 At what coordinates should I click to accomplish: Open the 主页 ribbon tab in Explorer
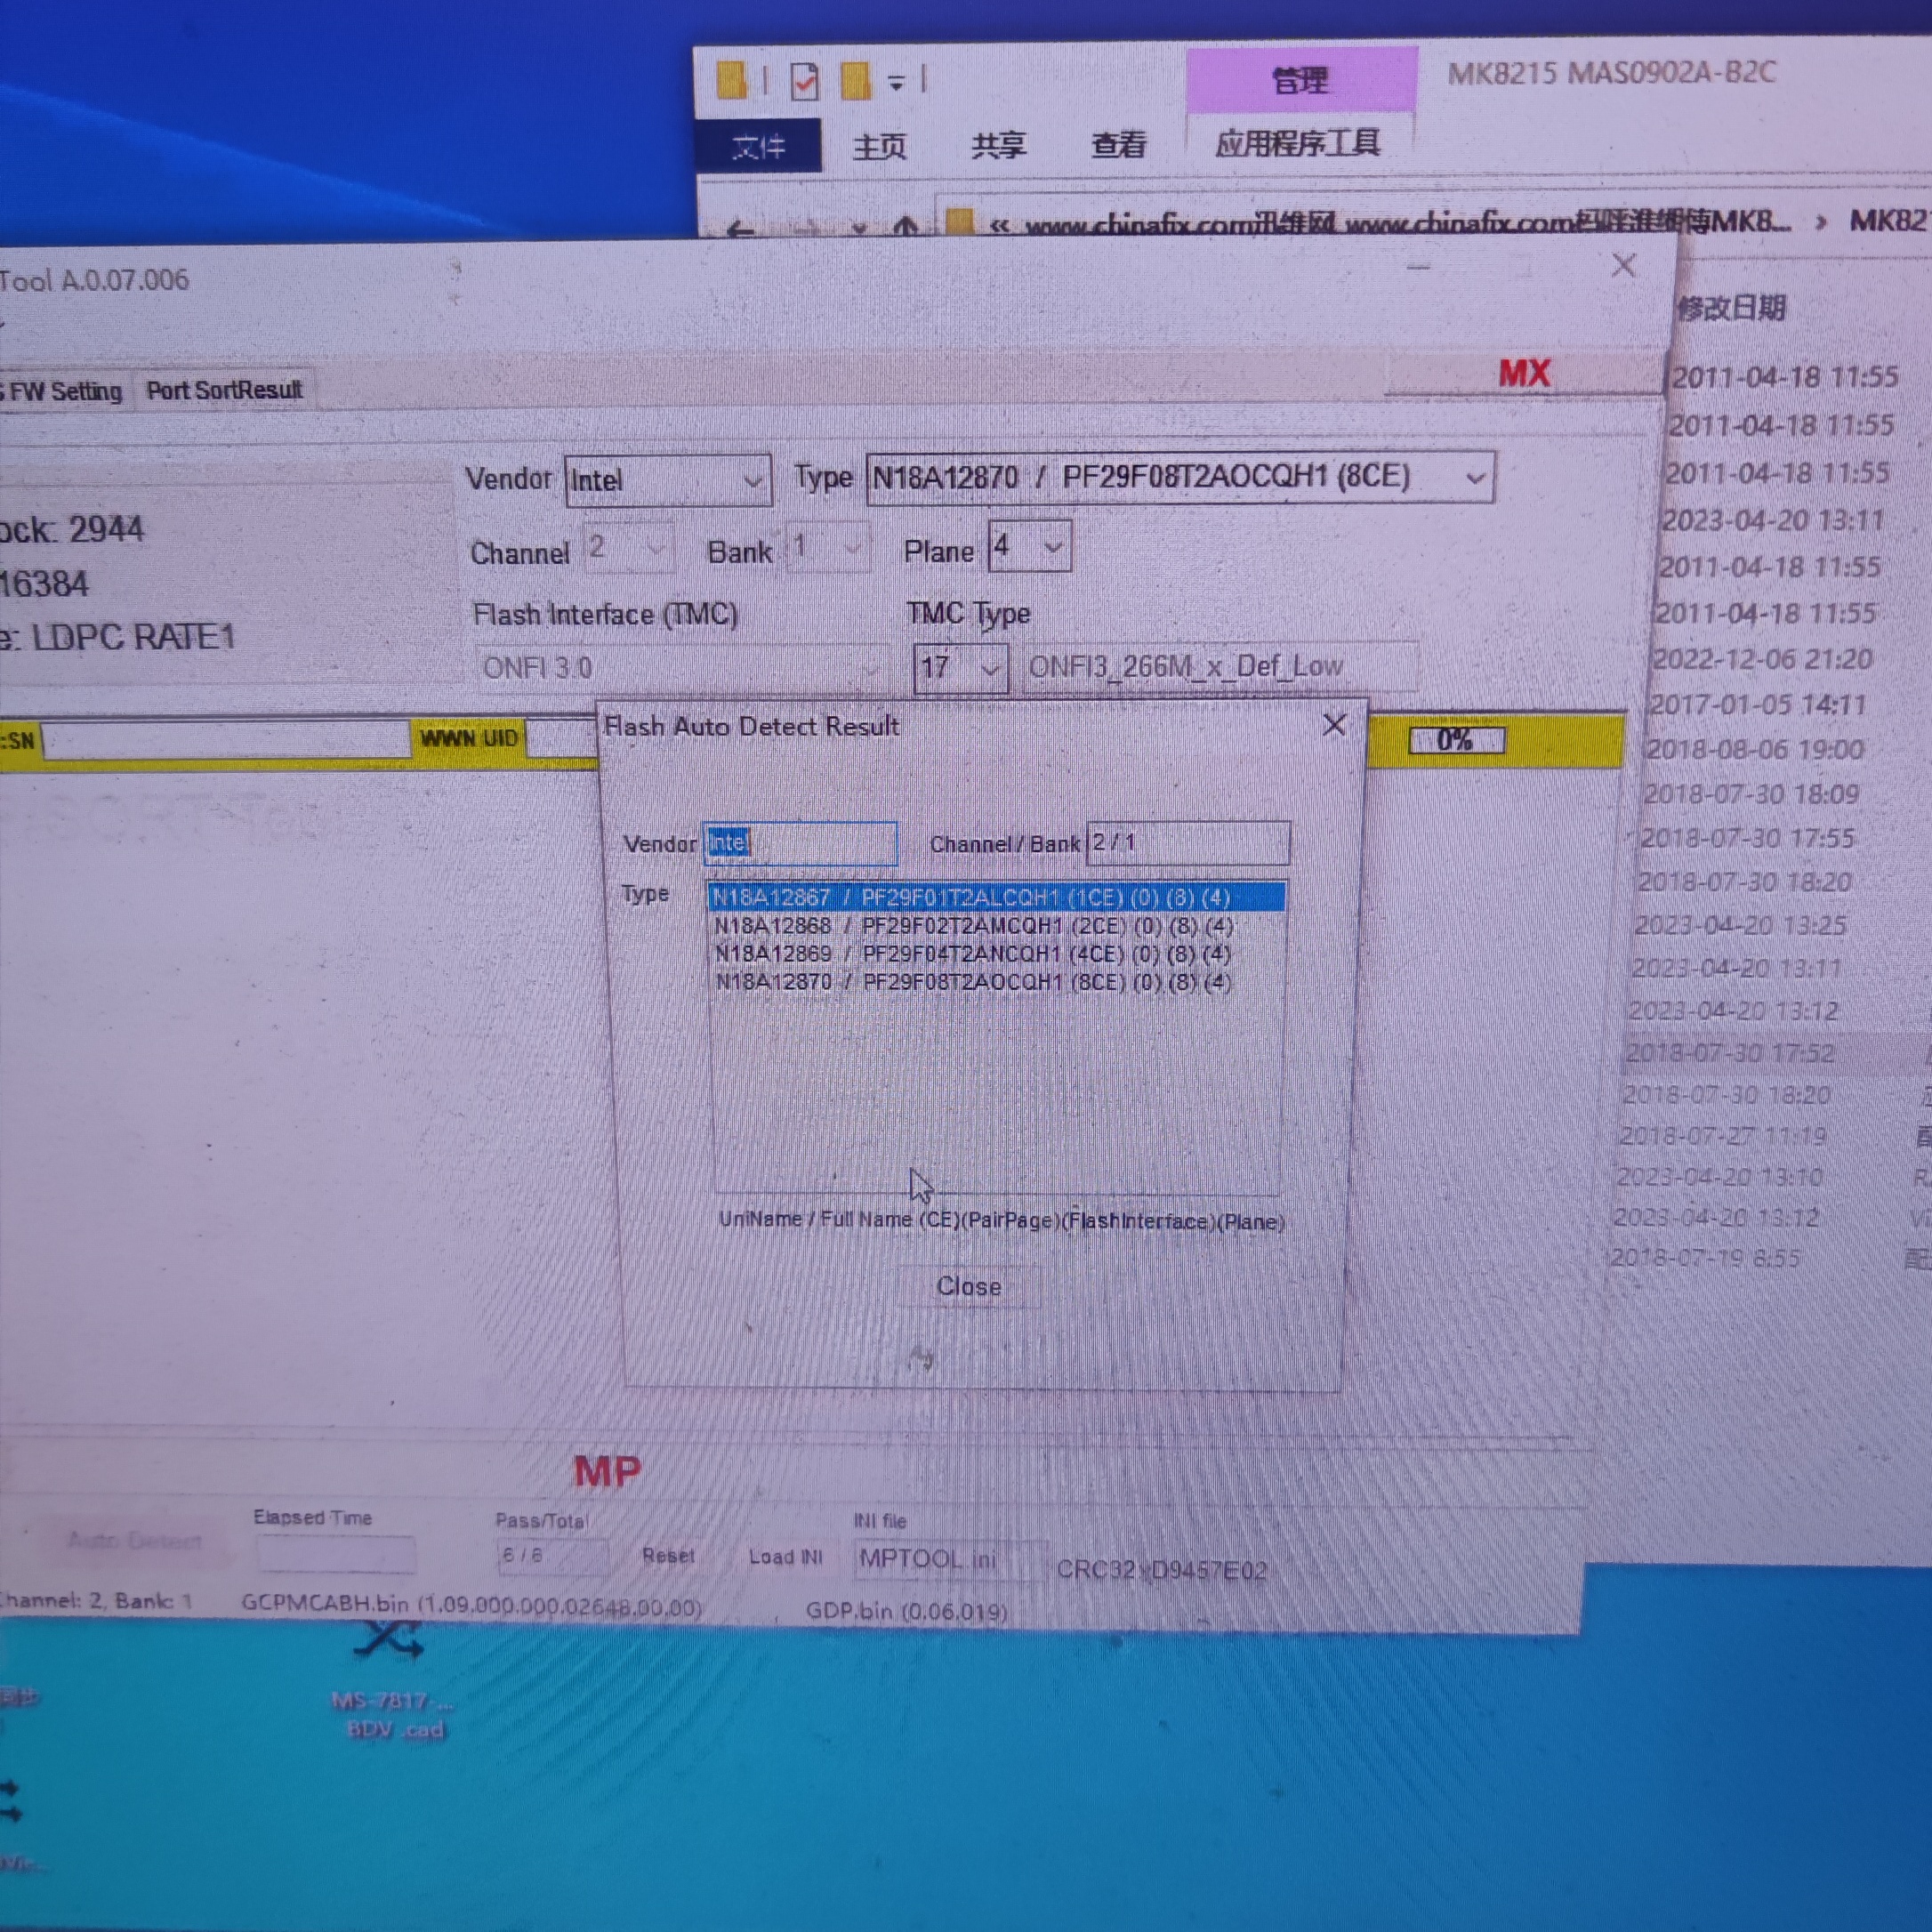(879, 147)
